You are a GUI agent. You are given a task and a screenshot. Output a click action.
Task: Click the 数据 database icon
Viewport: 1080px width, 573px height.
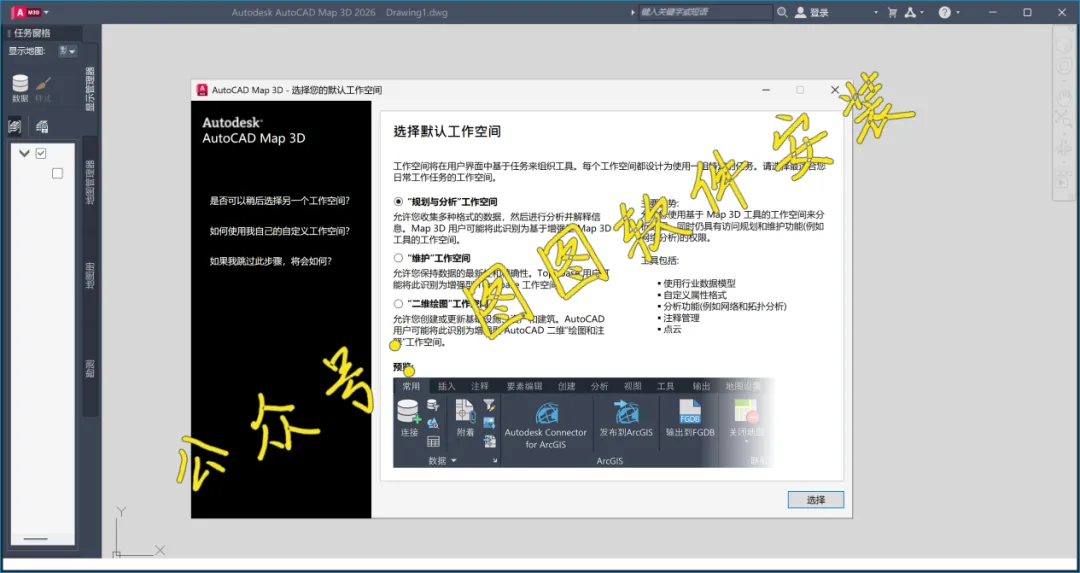[20, 89]
